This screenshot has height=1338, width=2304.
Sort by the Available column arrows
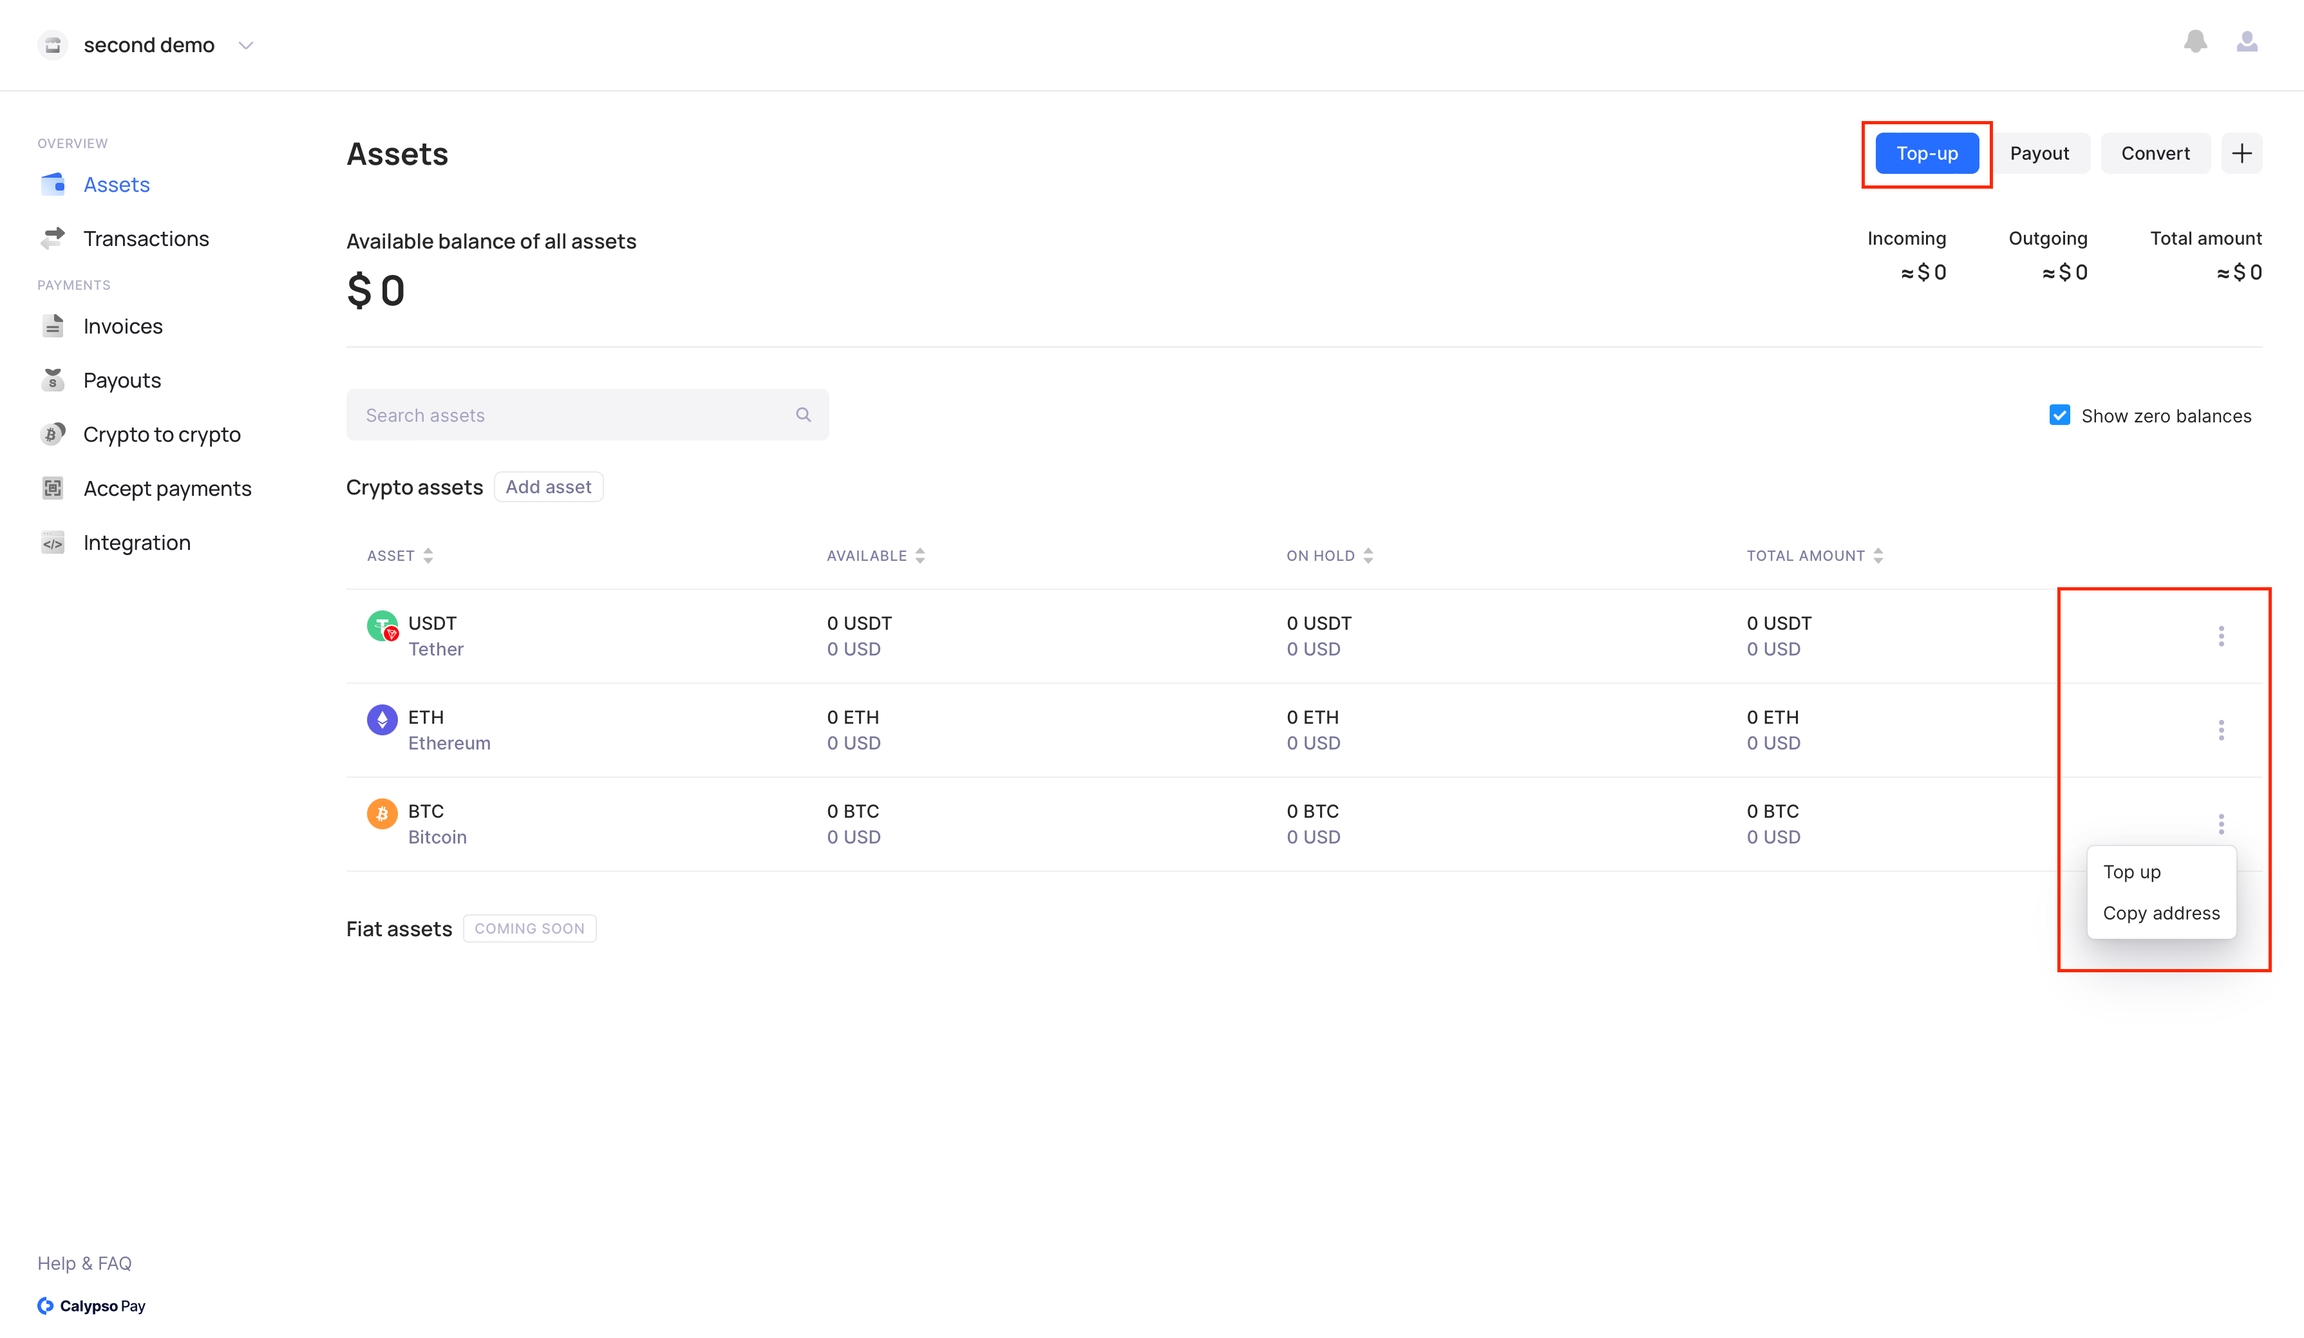(920, 556)
